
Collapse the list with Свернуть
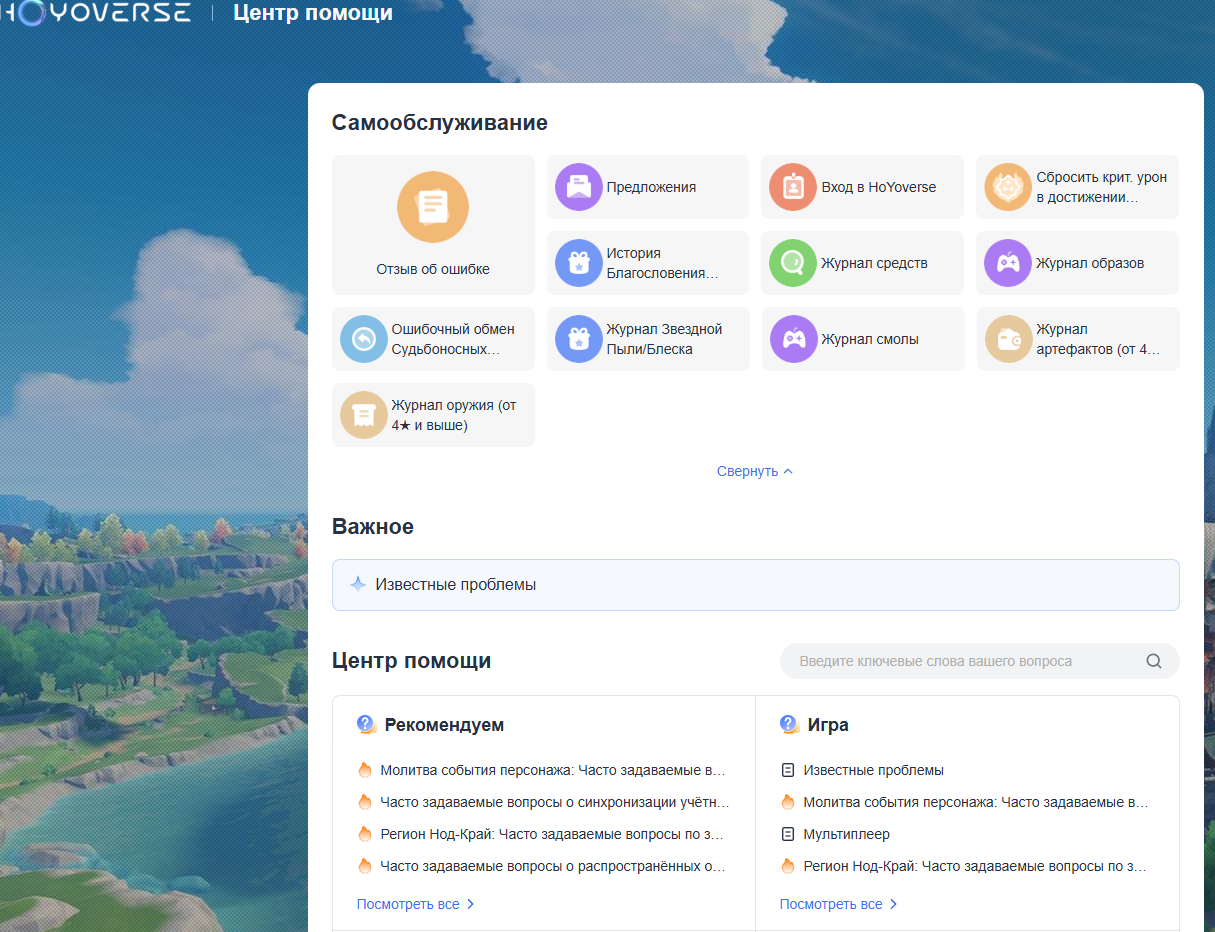(754, 471)
